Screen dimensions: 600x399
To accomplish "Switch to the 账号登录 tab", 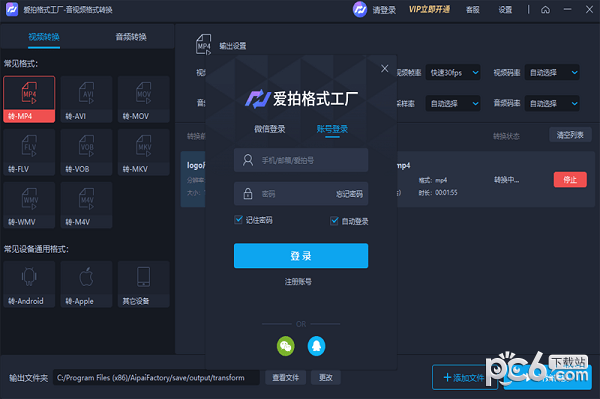I will [332, 129].
